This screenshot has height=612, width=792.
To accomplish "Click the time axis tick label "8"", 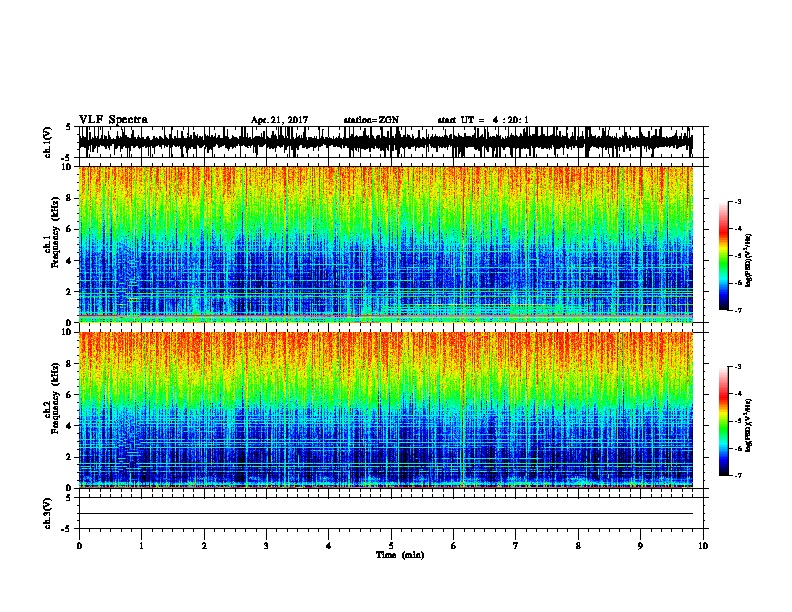I will pyautogui.click(x=578, y=545).
